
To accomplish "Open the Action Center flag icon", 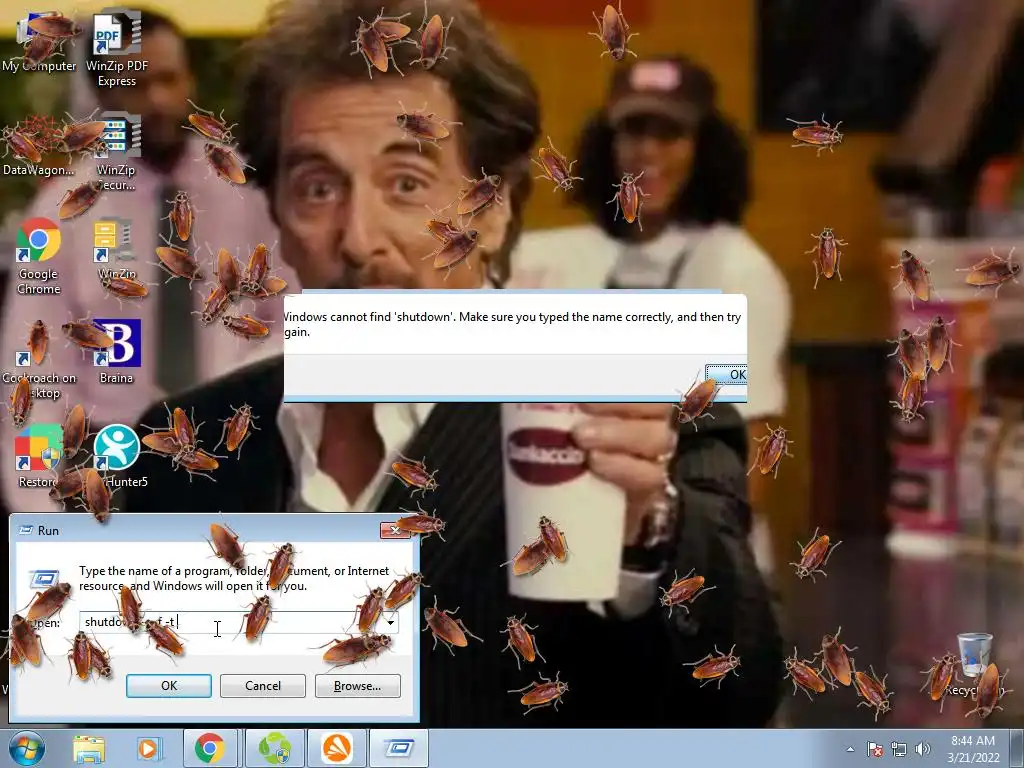I will click(875, 749).
